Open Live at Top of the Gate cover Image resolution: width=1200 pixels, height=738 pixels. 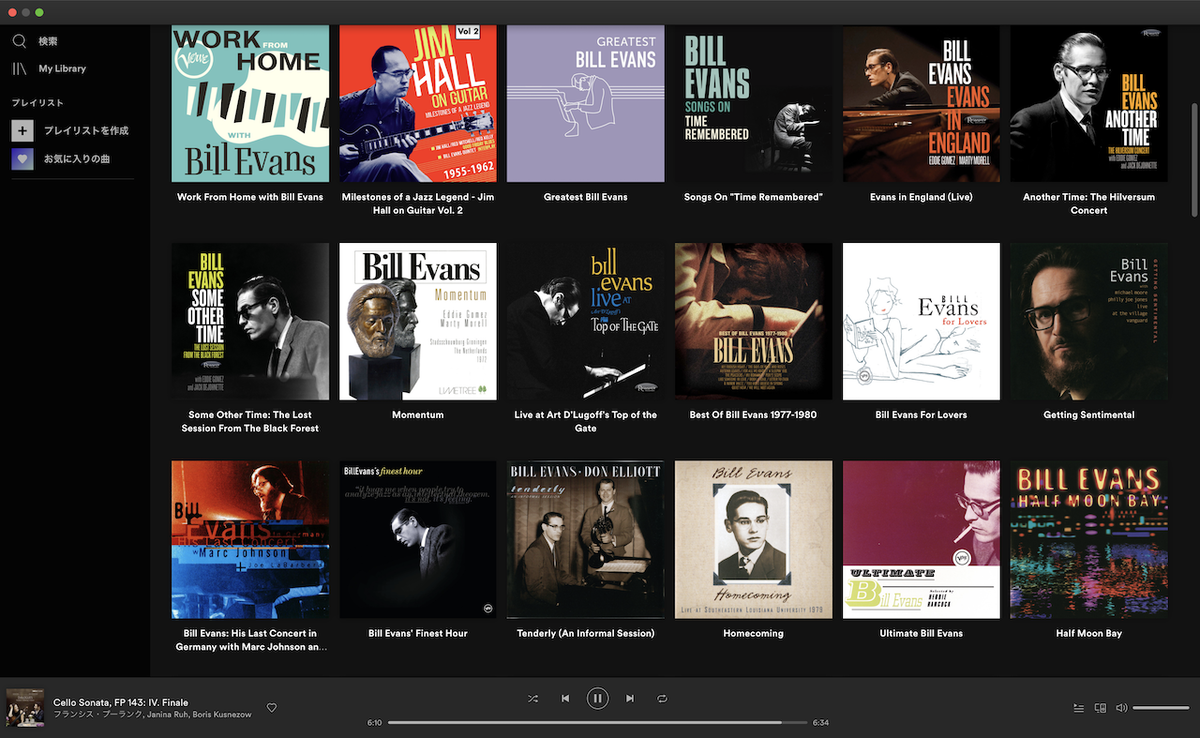point(586,321)
